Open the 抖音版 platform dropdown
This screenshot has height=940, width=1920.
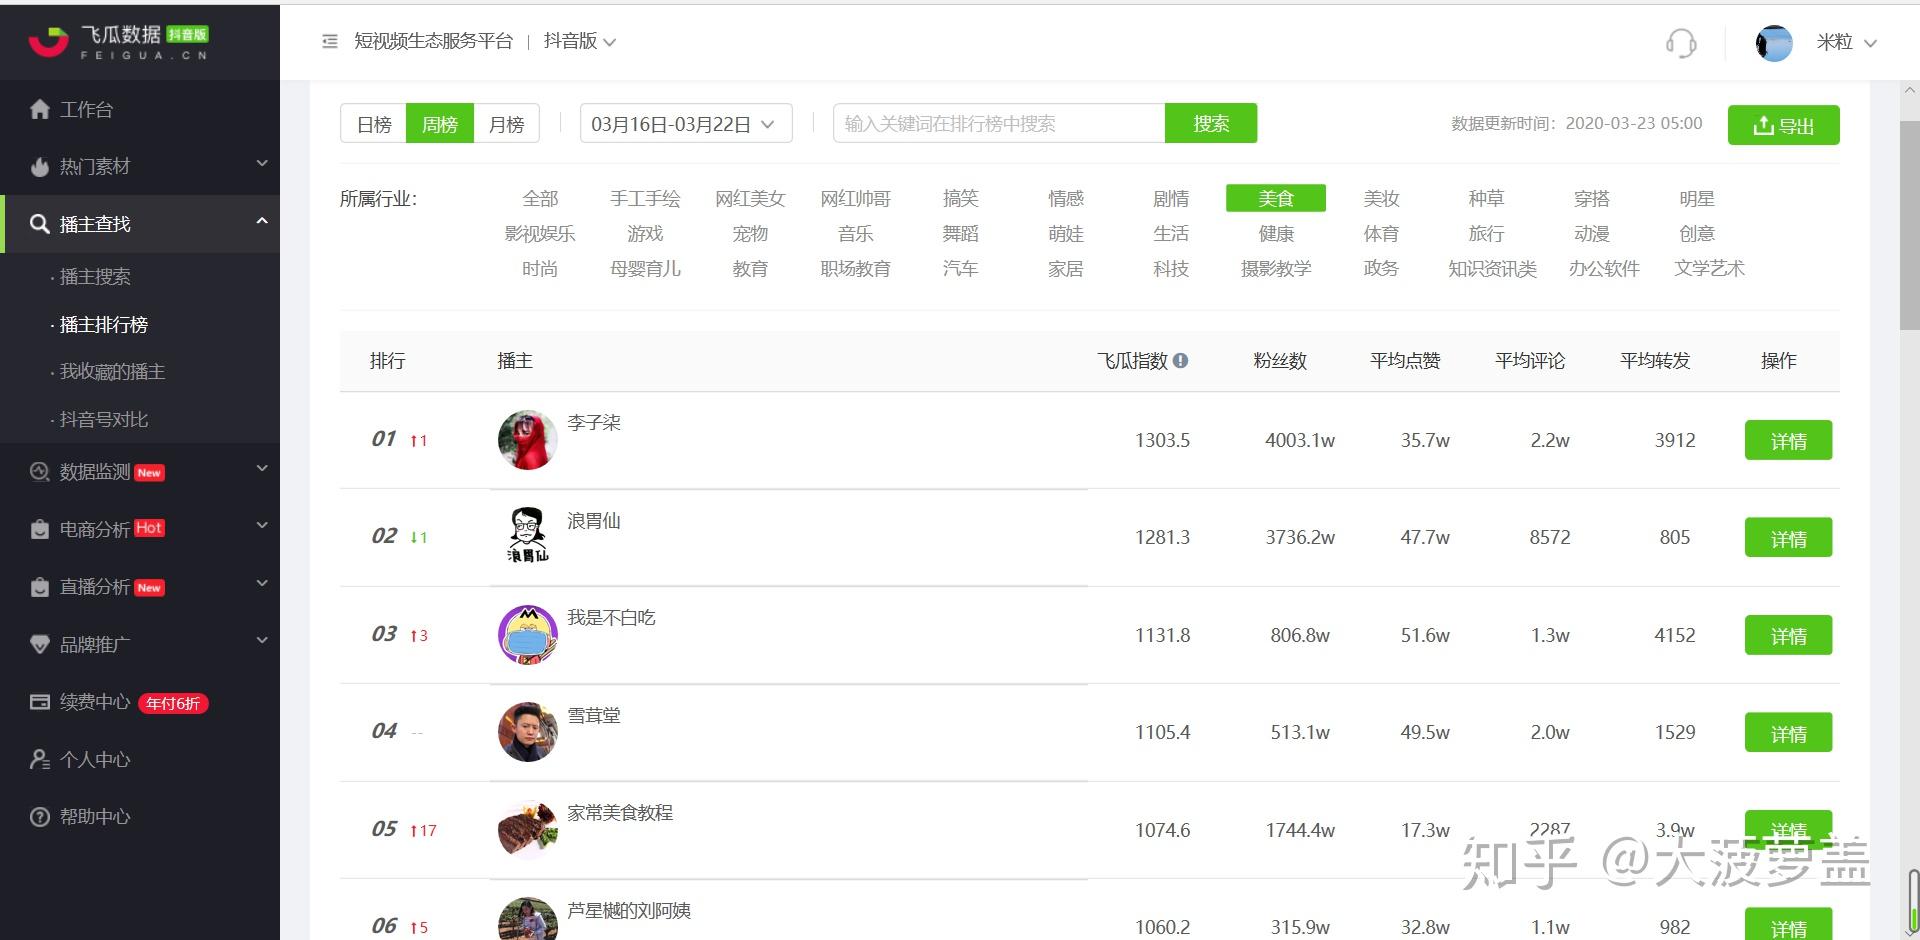[x=580, y=42]
